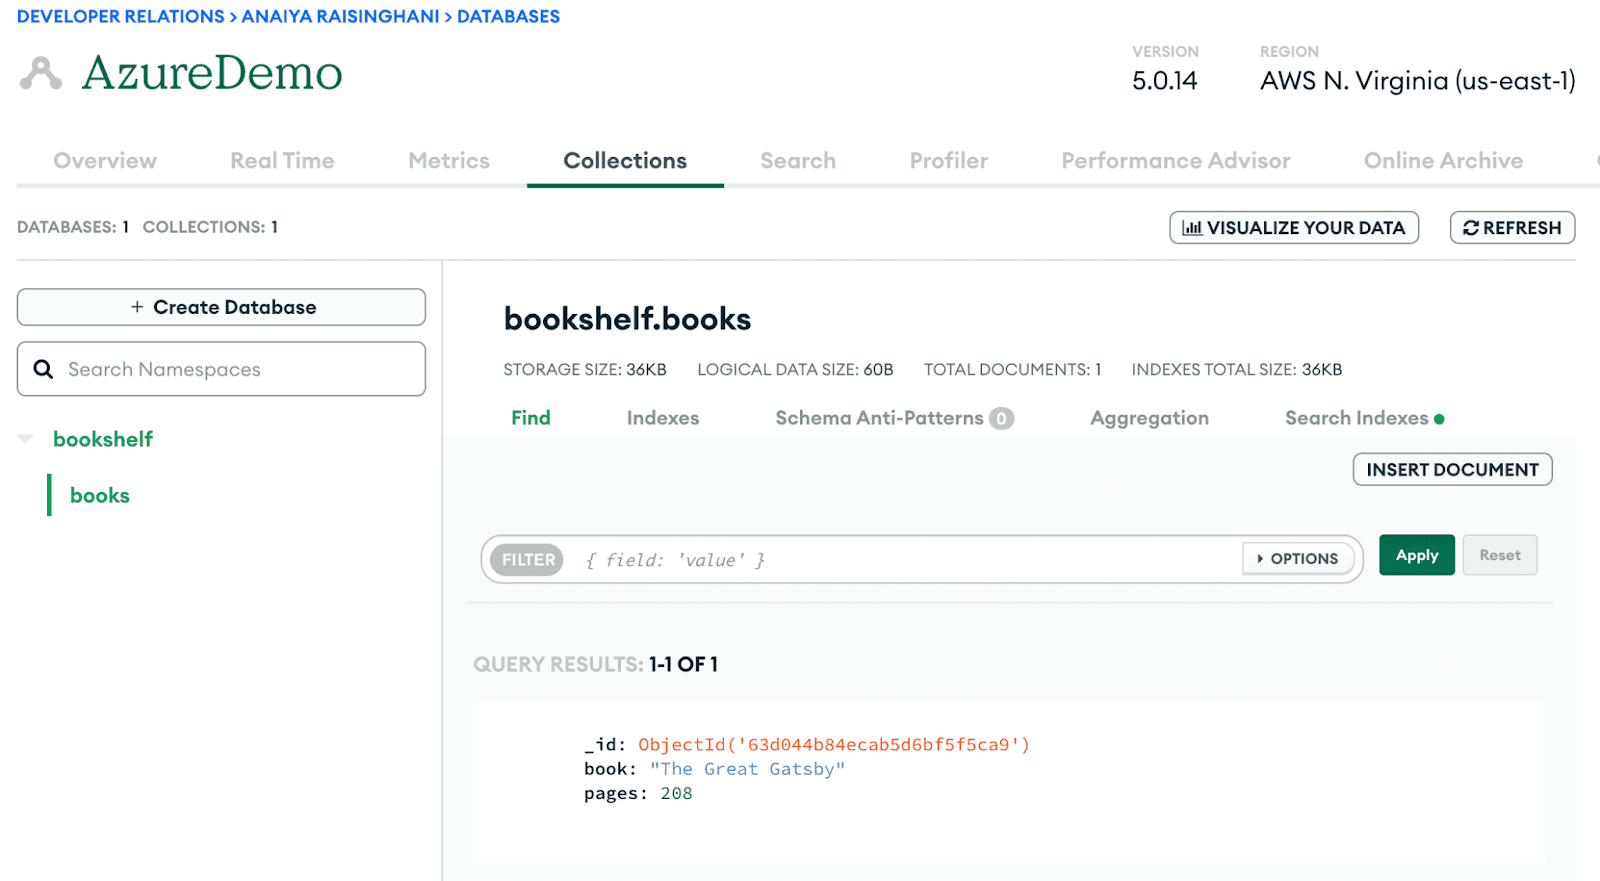Click the magnifier icon in Search Namespaces
Screen dimensions: 1600x881
(x=44, y=369)
